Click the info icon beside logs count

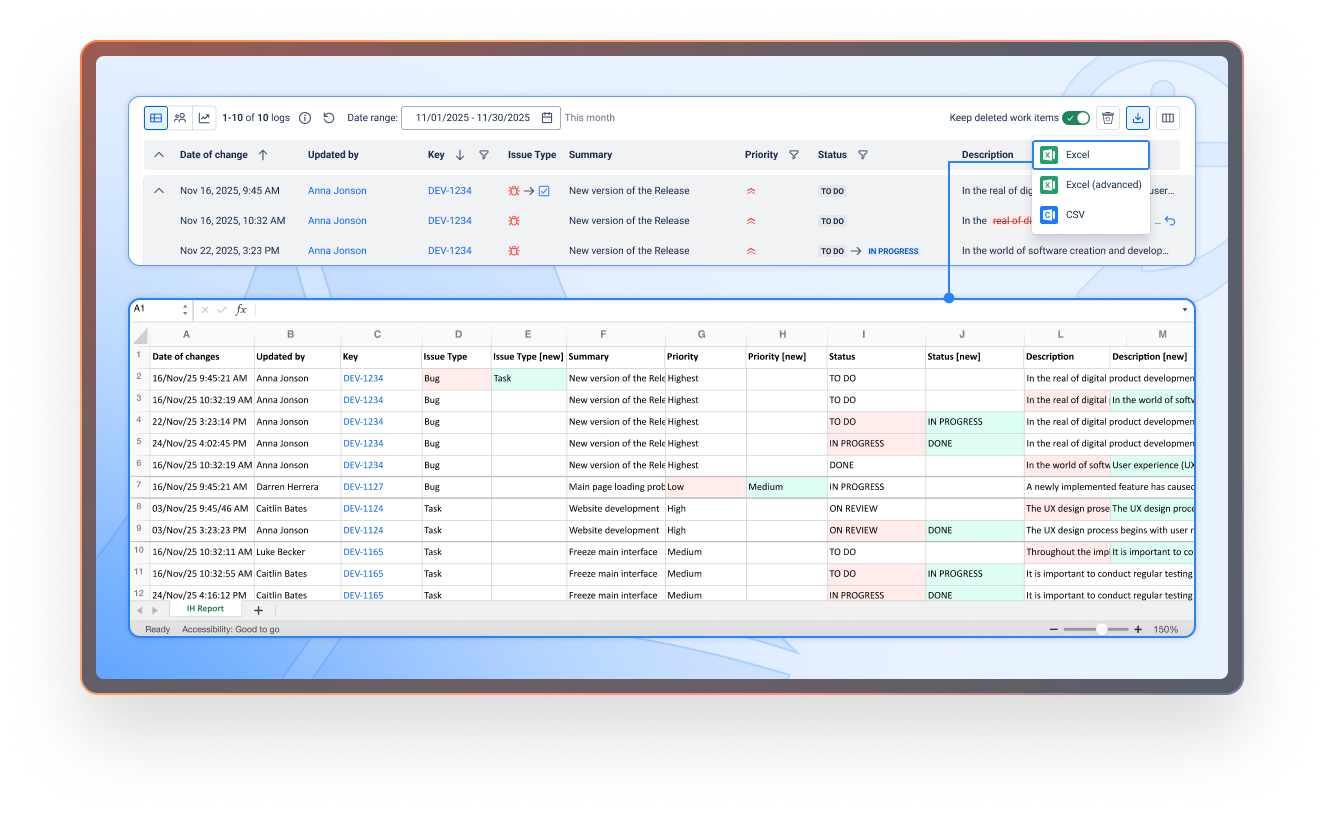click(306, 118)
